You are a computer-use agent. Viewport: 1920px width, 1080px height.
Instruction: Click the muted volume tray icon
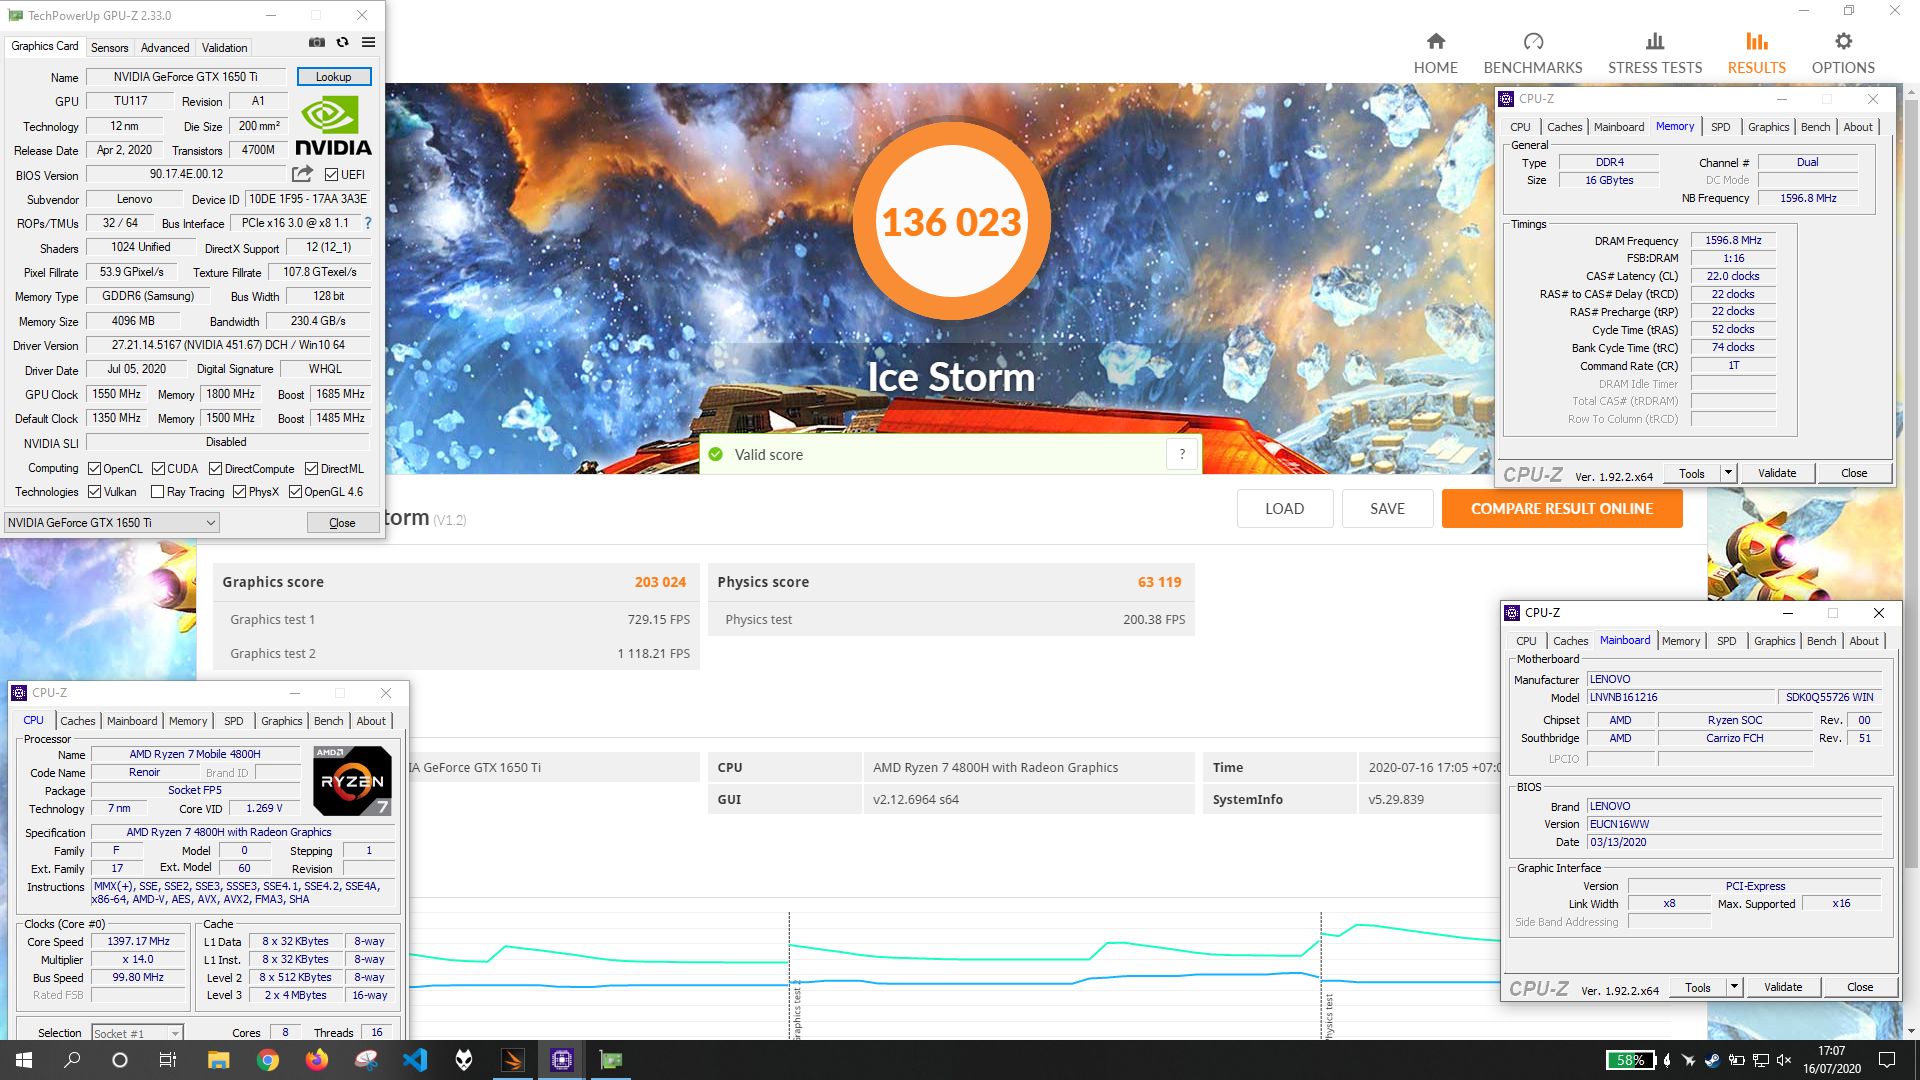pos(1783,1060)
